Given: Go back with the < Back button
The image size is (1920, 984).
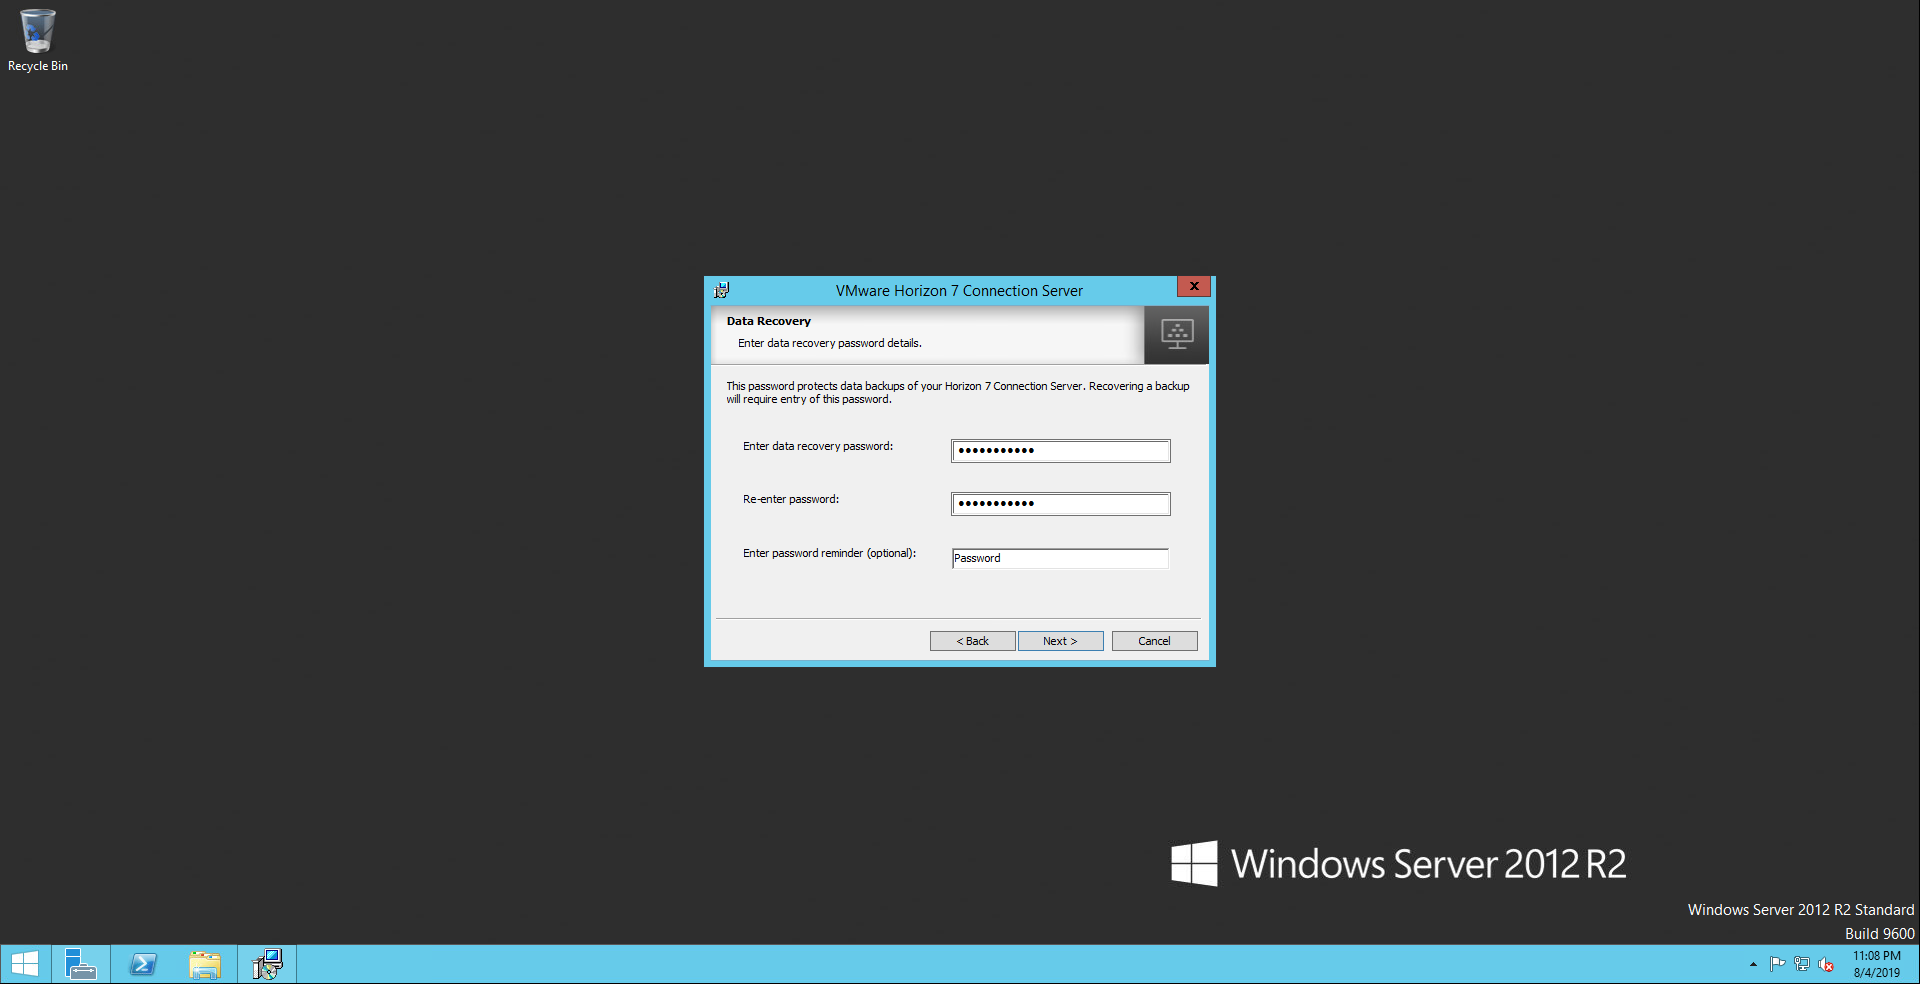Looking at the screenshot, I should 972,641.
